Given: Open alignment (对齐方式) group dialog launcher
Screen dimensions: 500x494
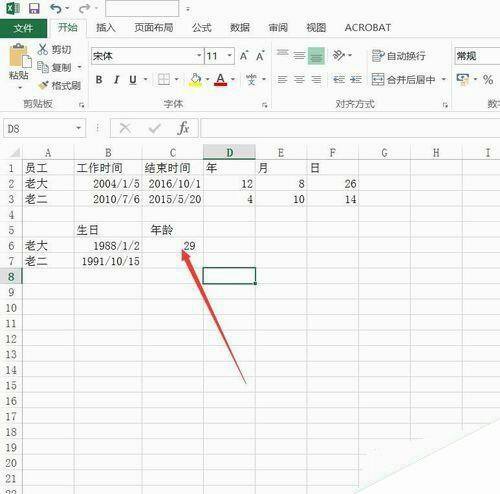Looking at the screenshot, I should (445, 105).
